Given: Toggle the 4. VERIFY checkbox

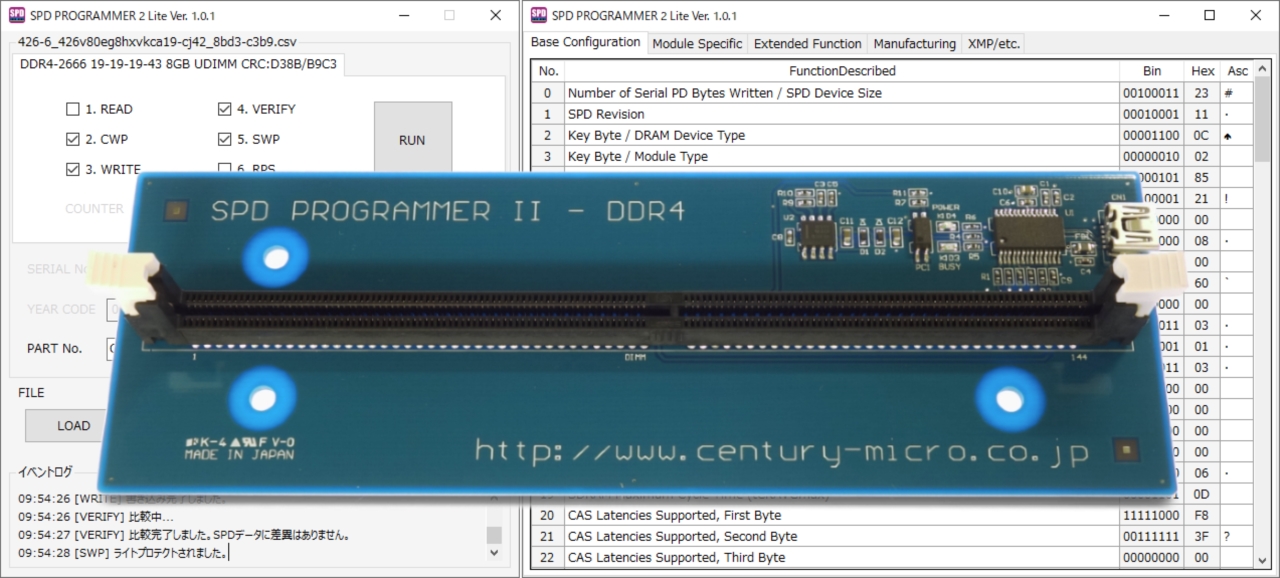Looking at the screenshot, I should click(224, 109).
